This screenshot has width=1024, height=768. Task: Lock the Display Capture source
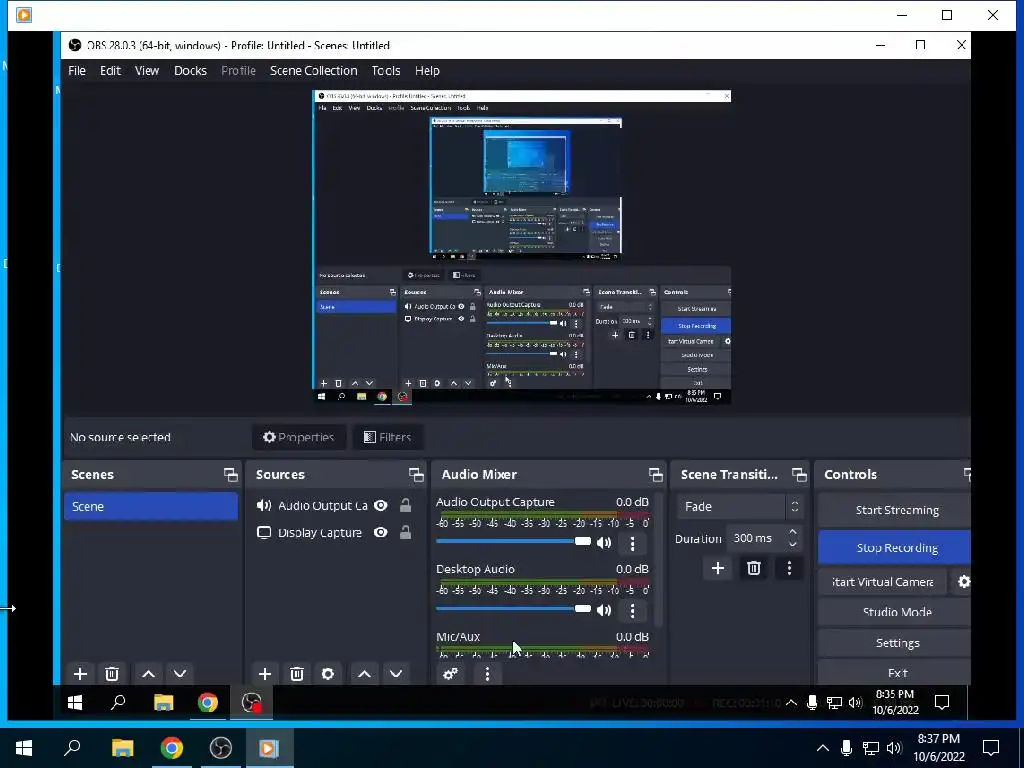(406, 532)
